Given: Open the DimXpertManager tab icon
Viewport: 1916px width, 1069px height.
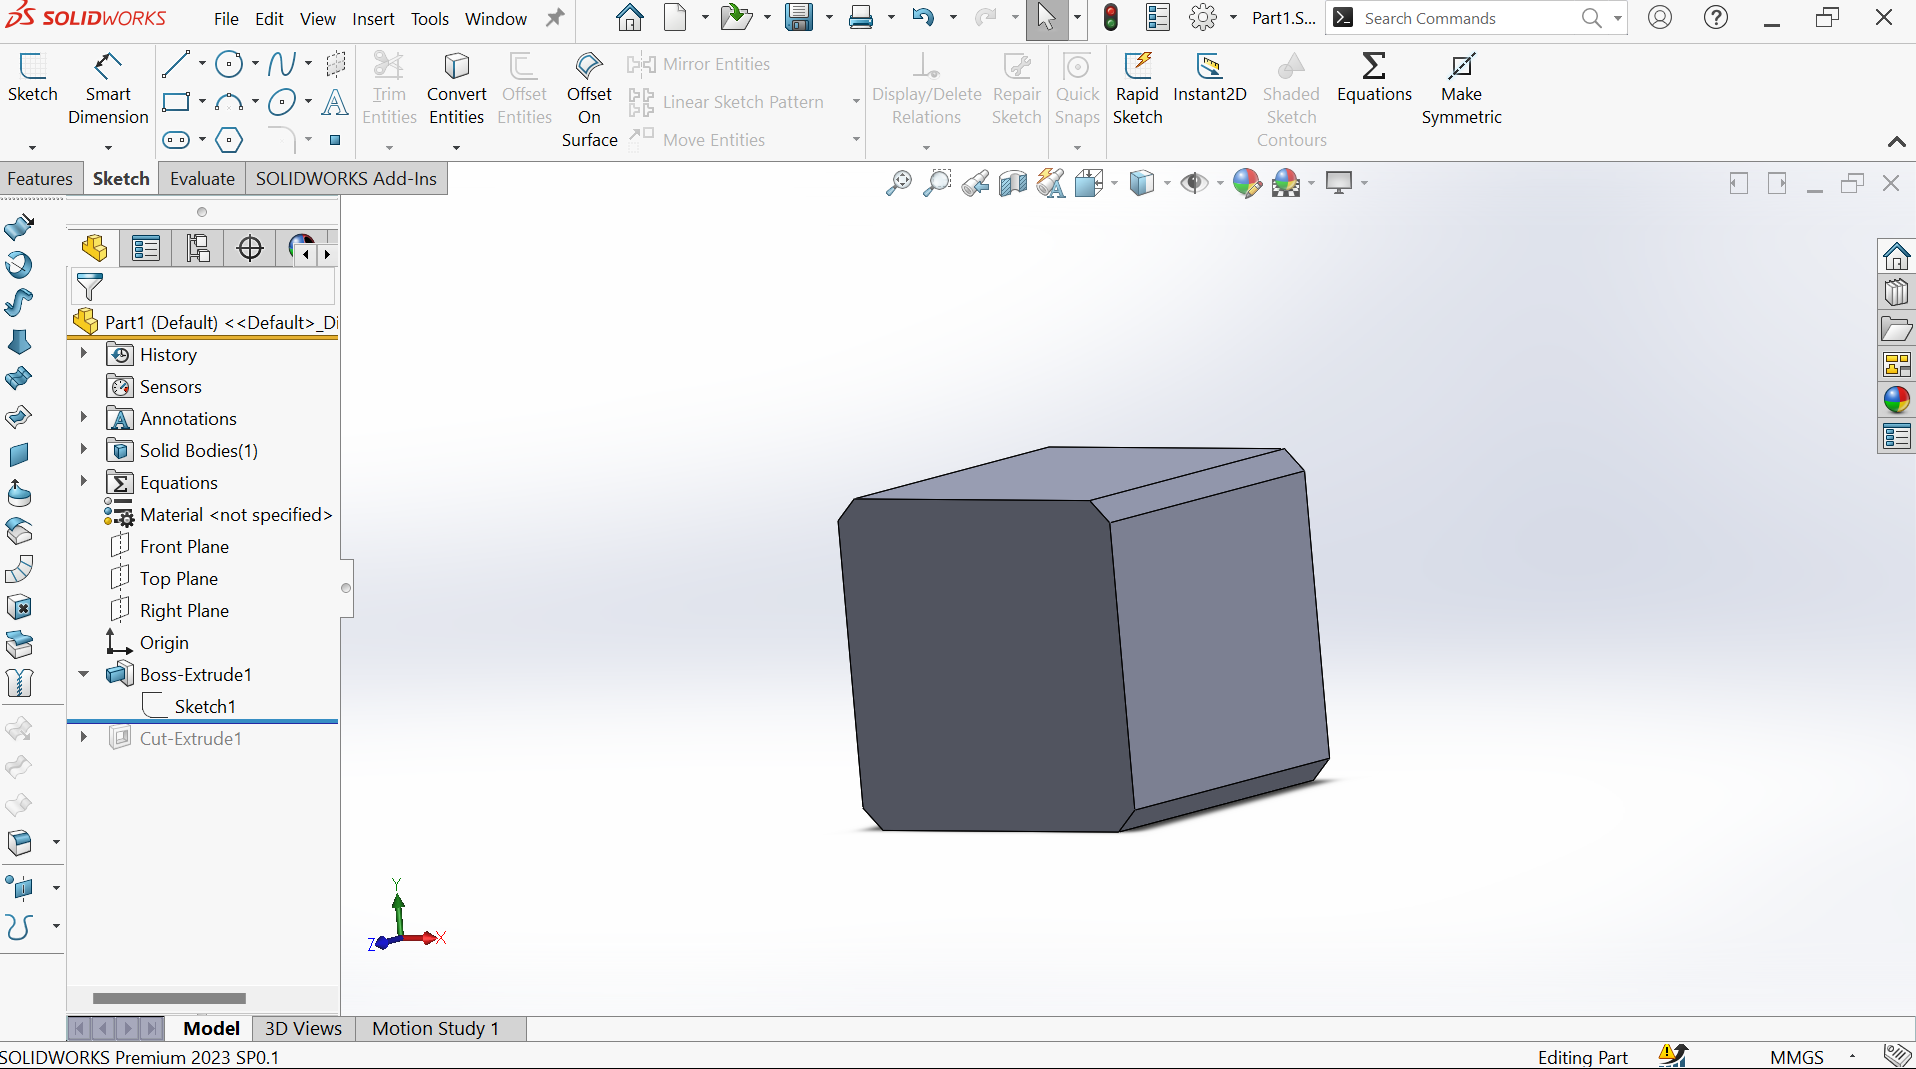Looking at the screenshot, I should point(250,248).
